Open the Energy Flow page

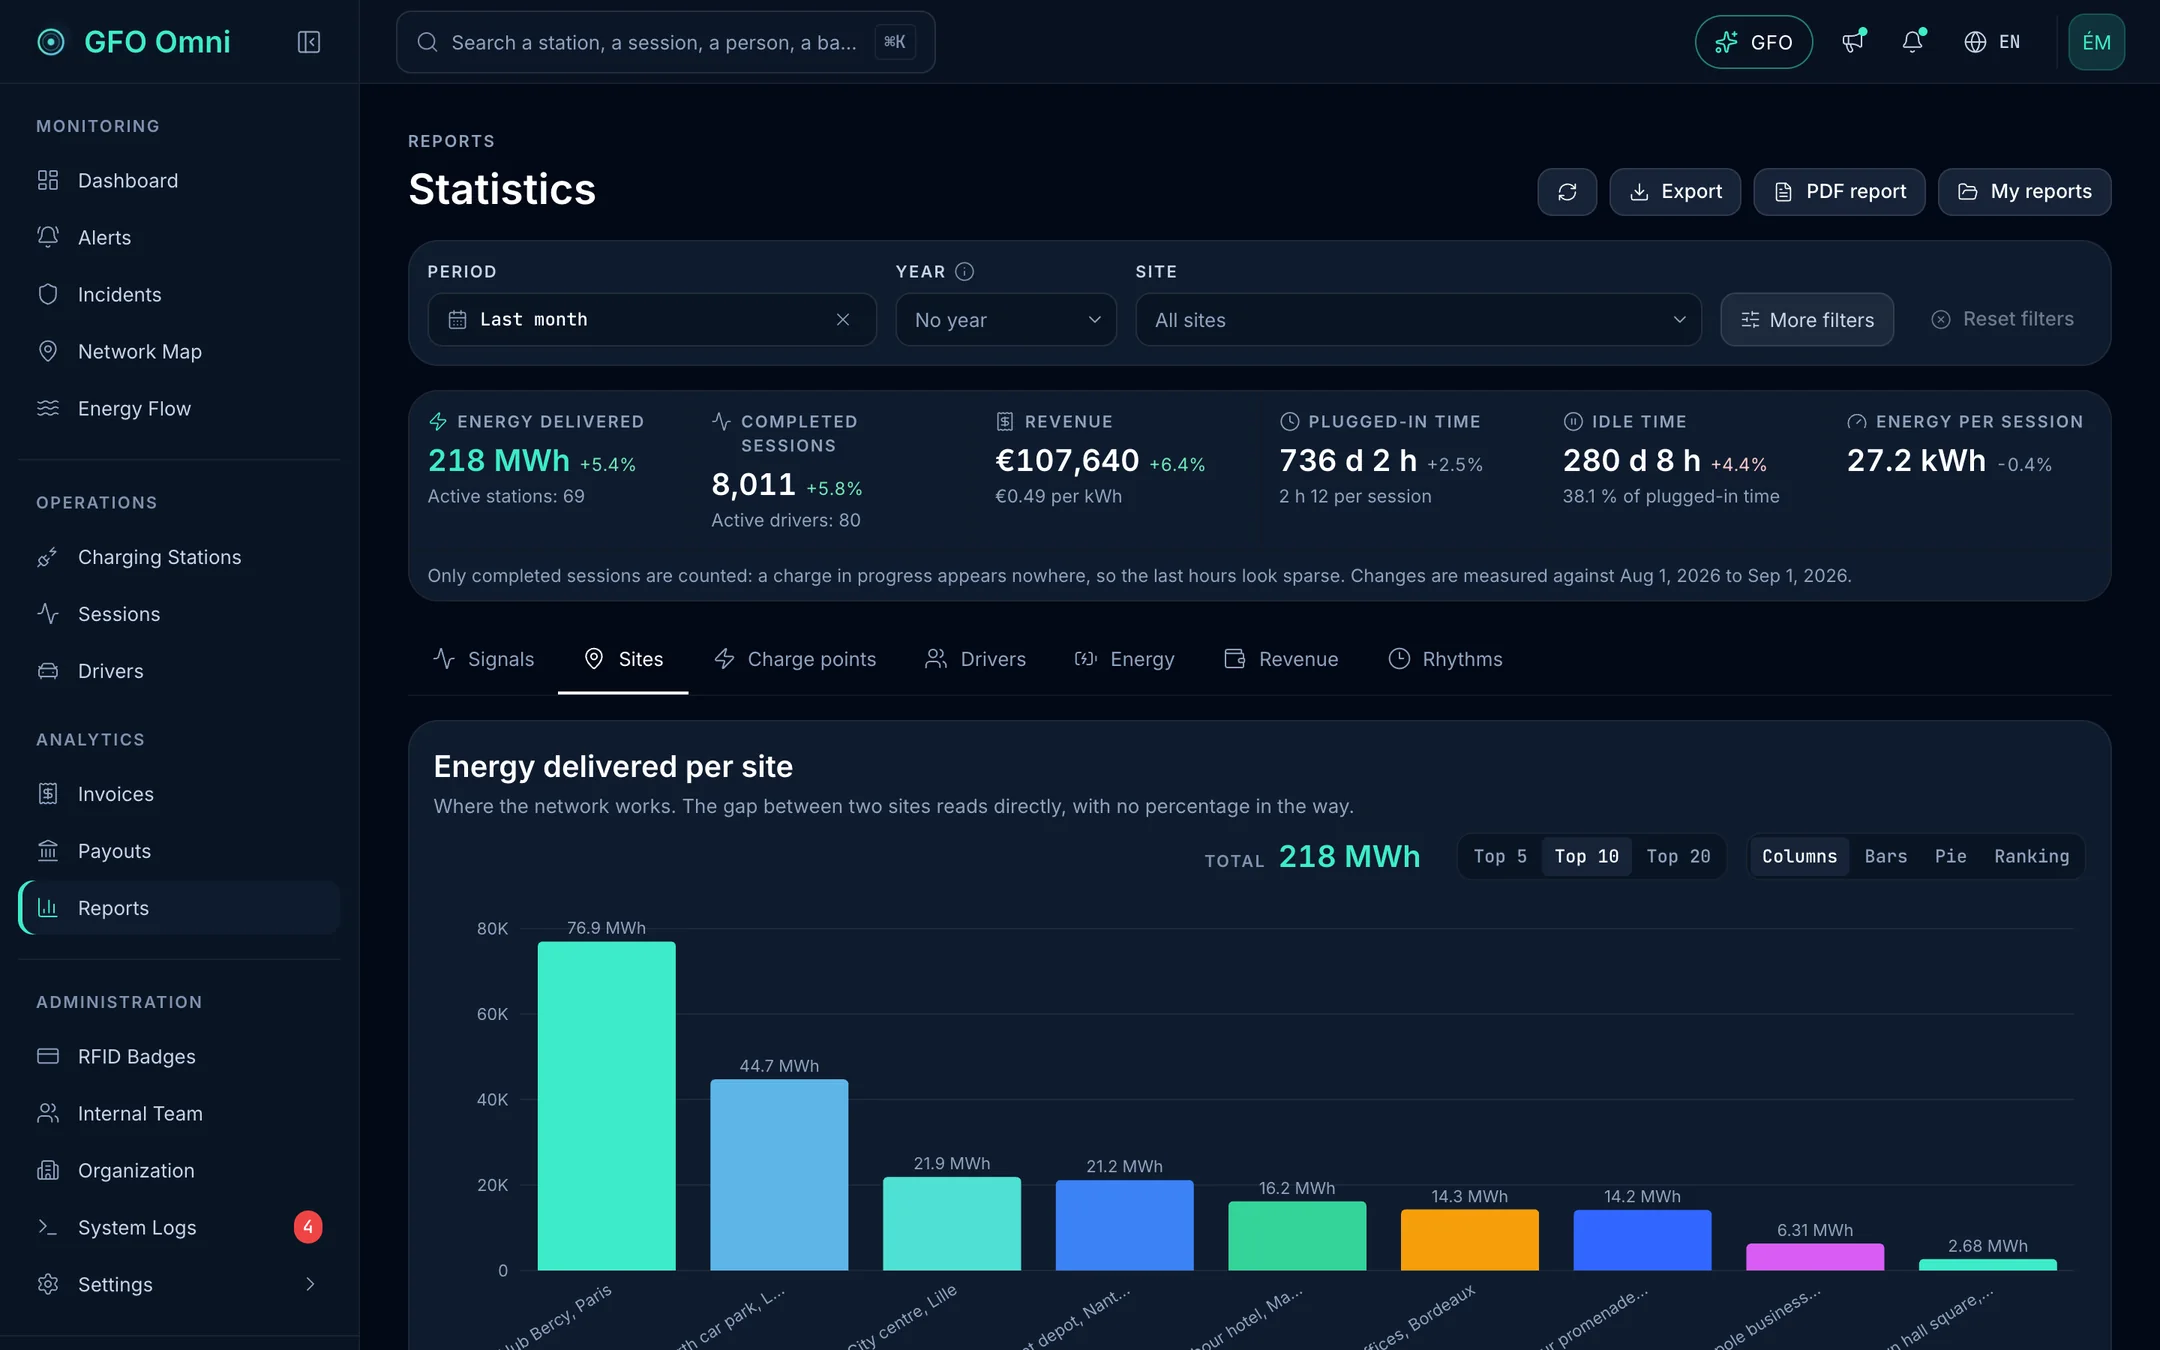179,409
